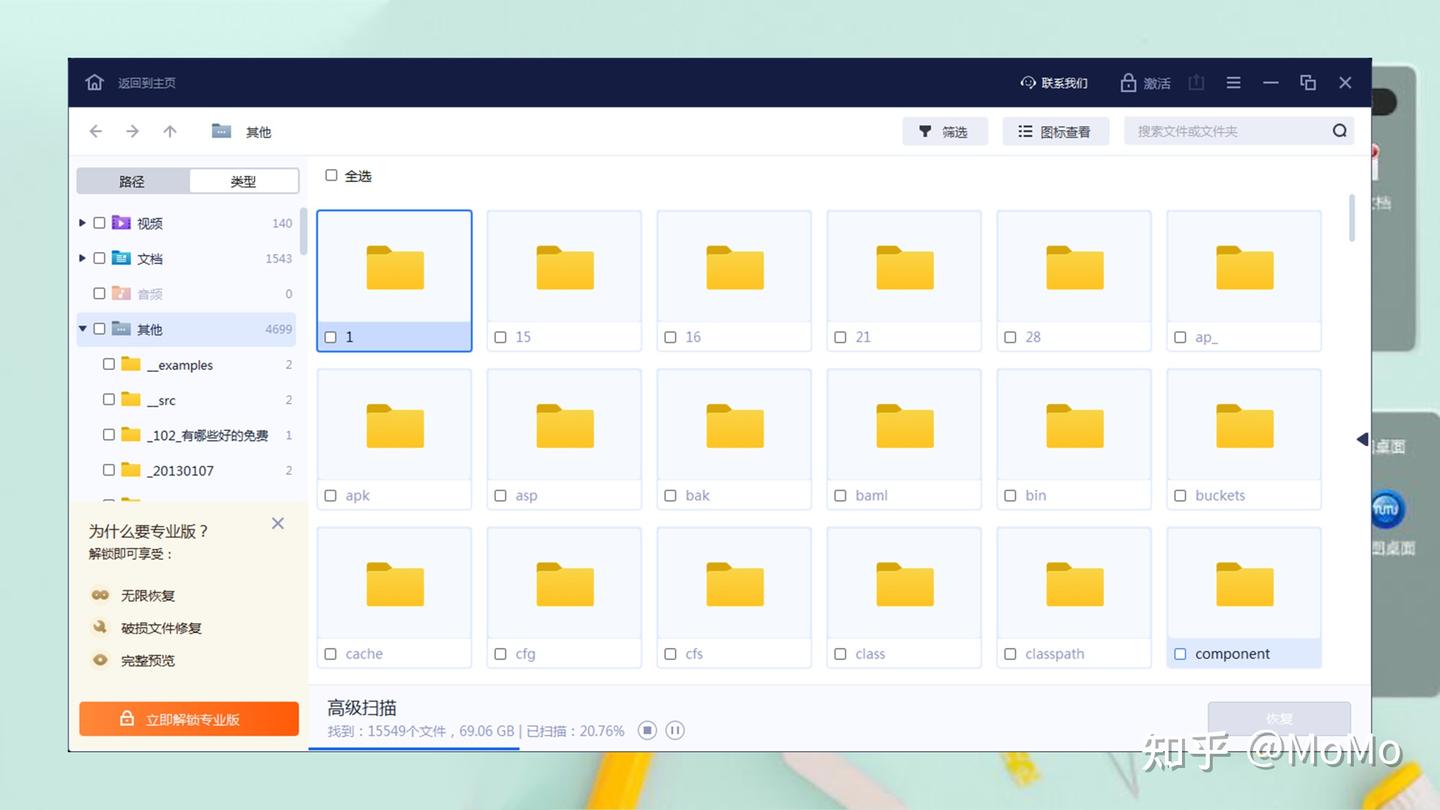Check the 其他 category checkbox
This screenshot has height=810, width=1440.
pos(99,328)
